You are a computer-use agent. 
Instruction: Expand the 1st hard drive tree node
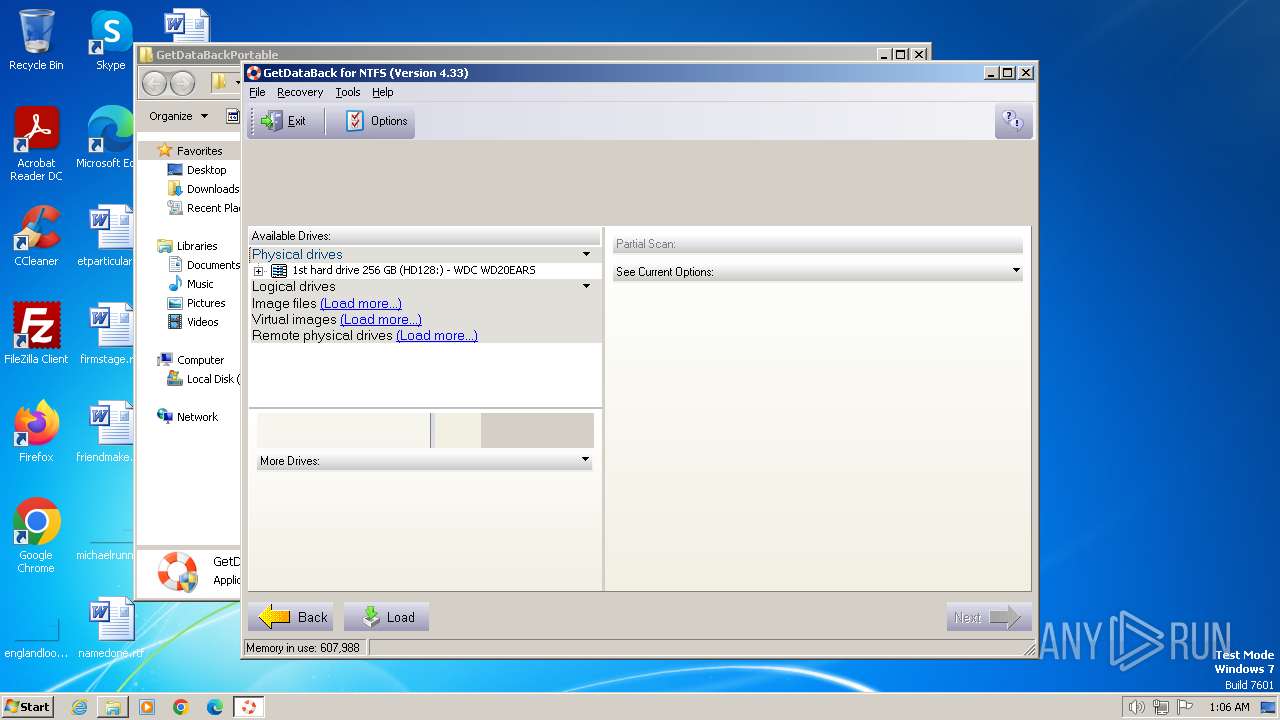point(259,271)
